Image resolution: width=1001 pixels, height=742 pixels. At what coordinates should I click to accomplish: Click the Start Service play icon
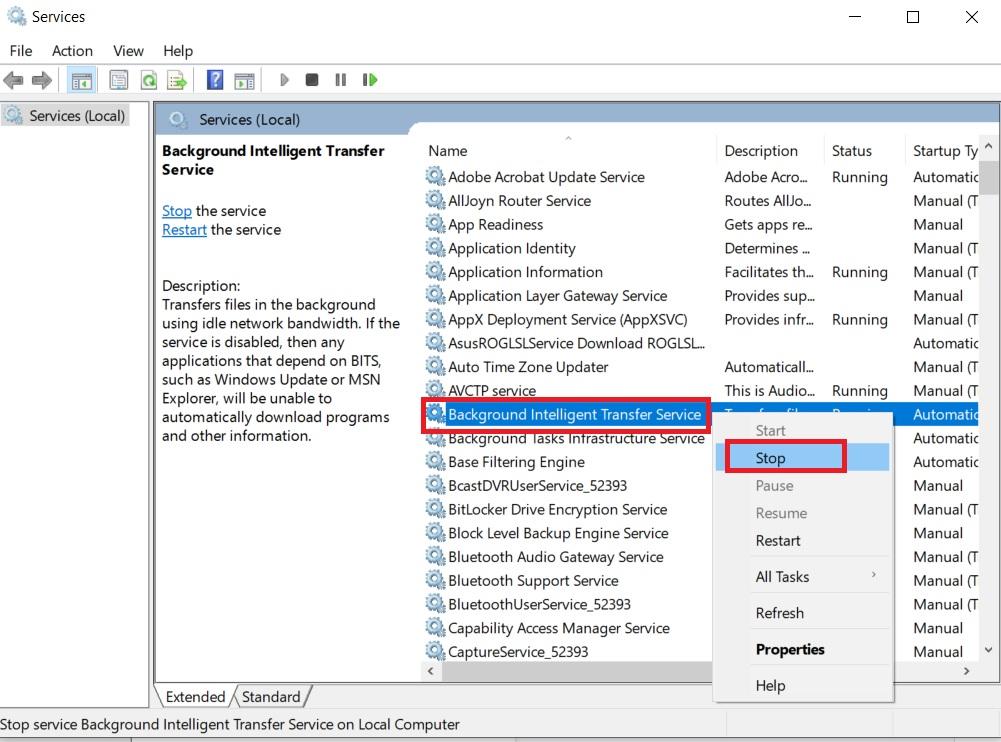pyautogui.click(x=285, y=80)
